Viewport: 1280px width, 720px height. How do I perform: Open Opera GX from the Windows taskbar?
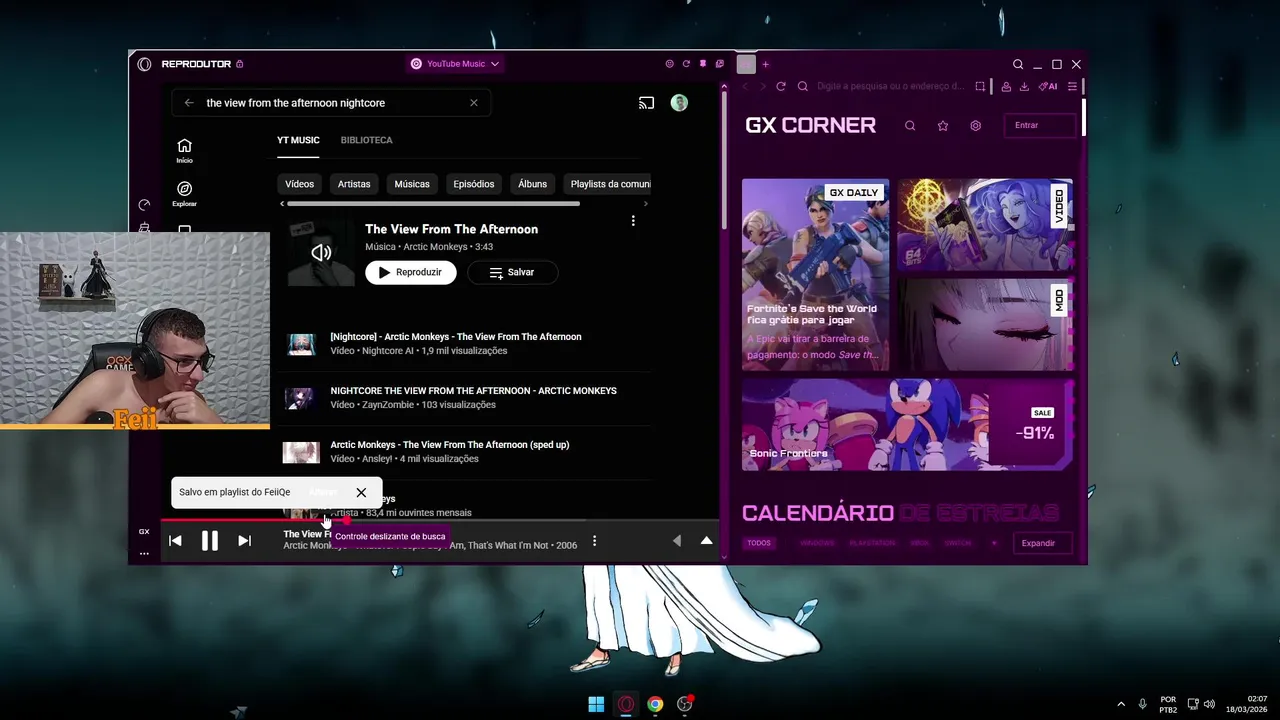(x=626, y=704)
